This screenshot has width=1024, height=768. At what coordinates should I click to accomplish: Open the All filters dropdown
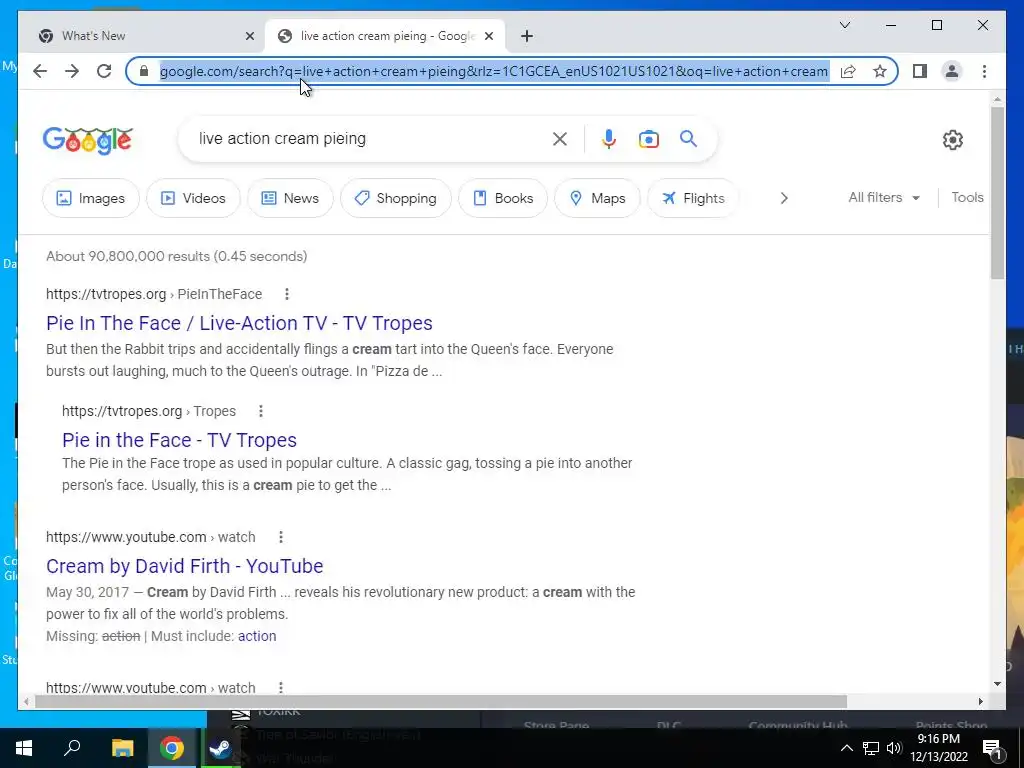tap(884, 197)
